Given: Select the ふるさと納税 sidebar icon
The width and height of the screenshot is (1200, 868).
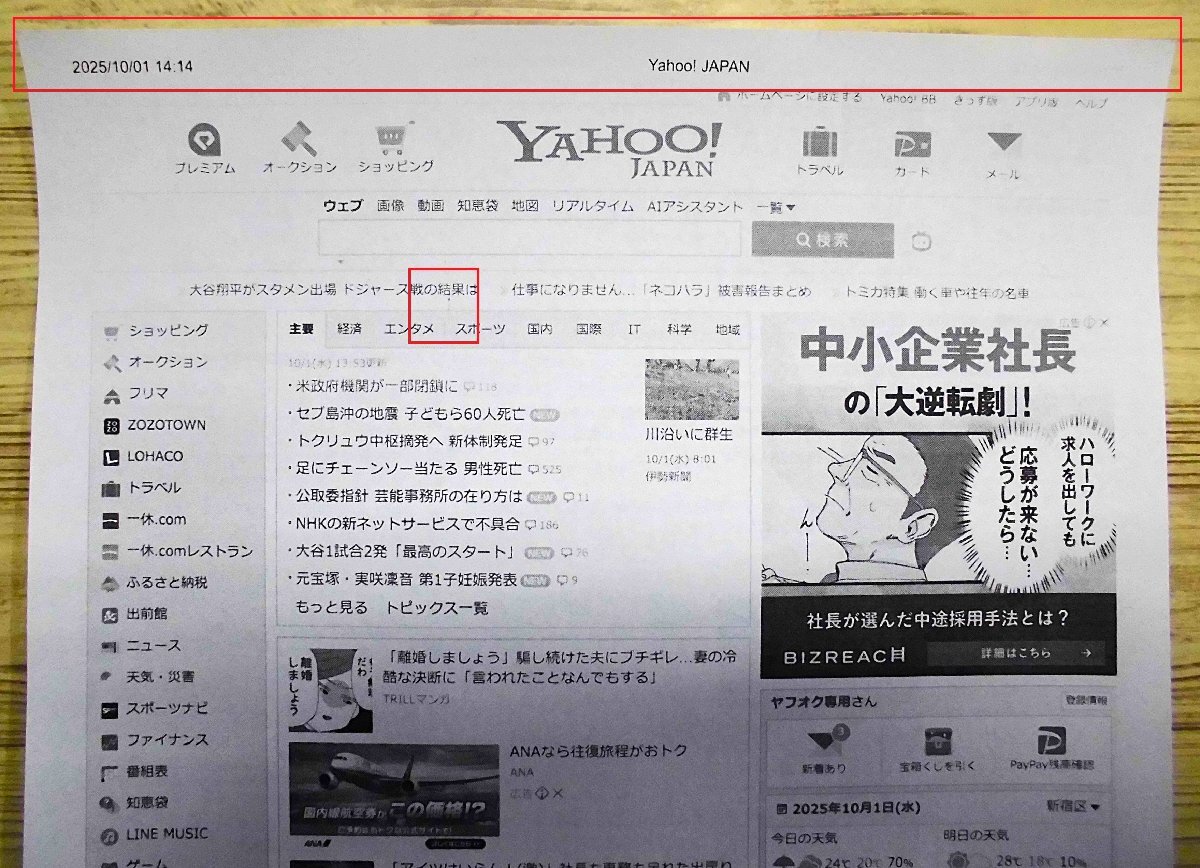Looking at the screenshot, I should [109, 582].
